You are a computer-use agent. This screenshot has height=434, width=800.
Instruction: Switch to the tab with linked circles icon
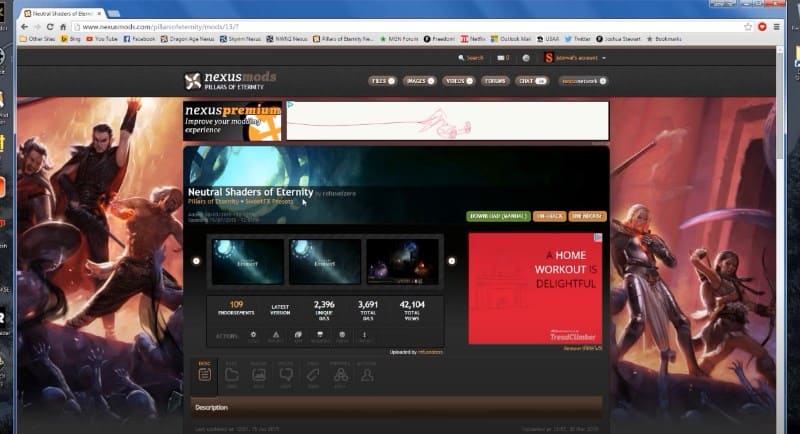340,375
